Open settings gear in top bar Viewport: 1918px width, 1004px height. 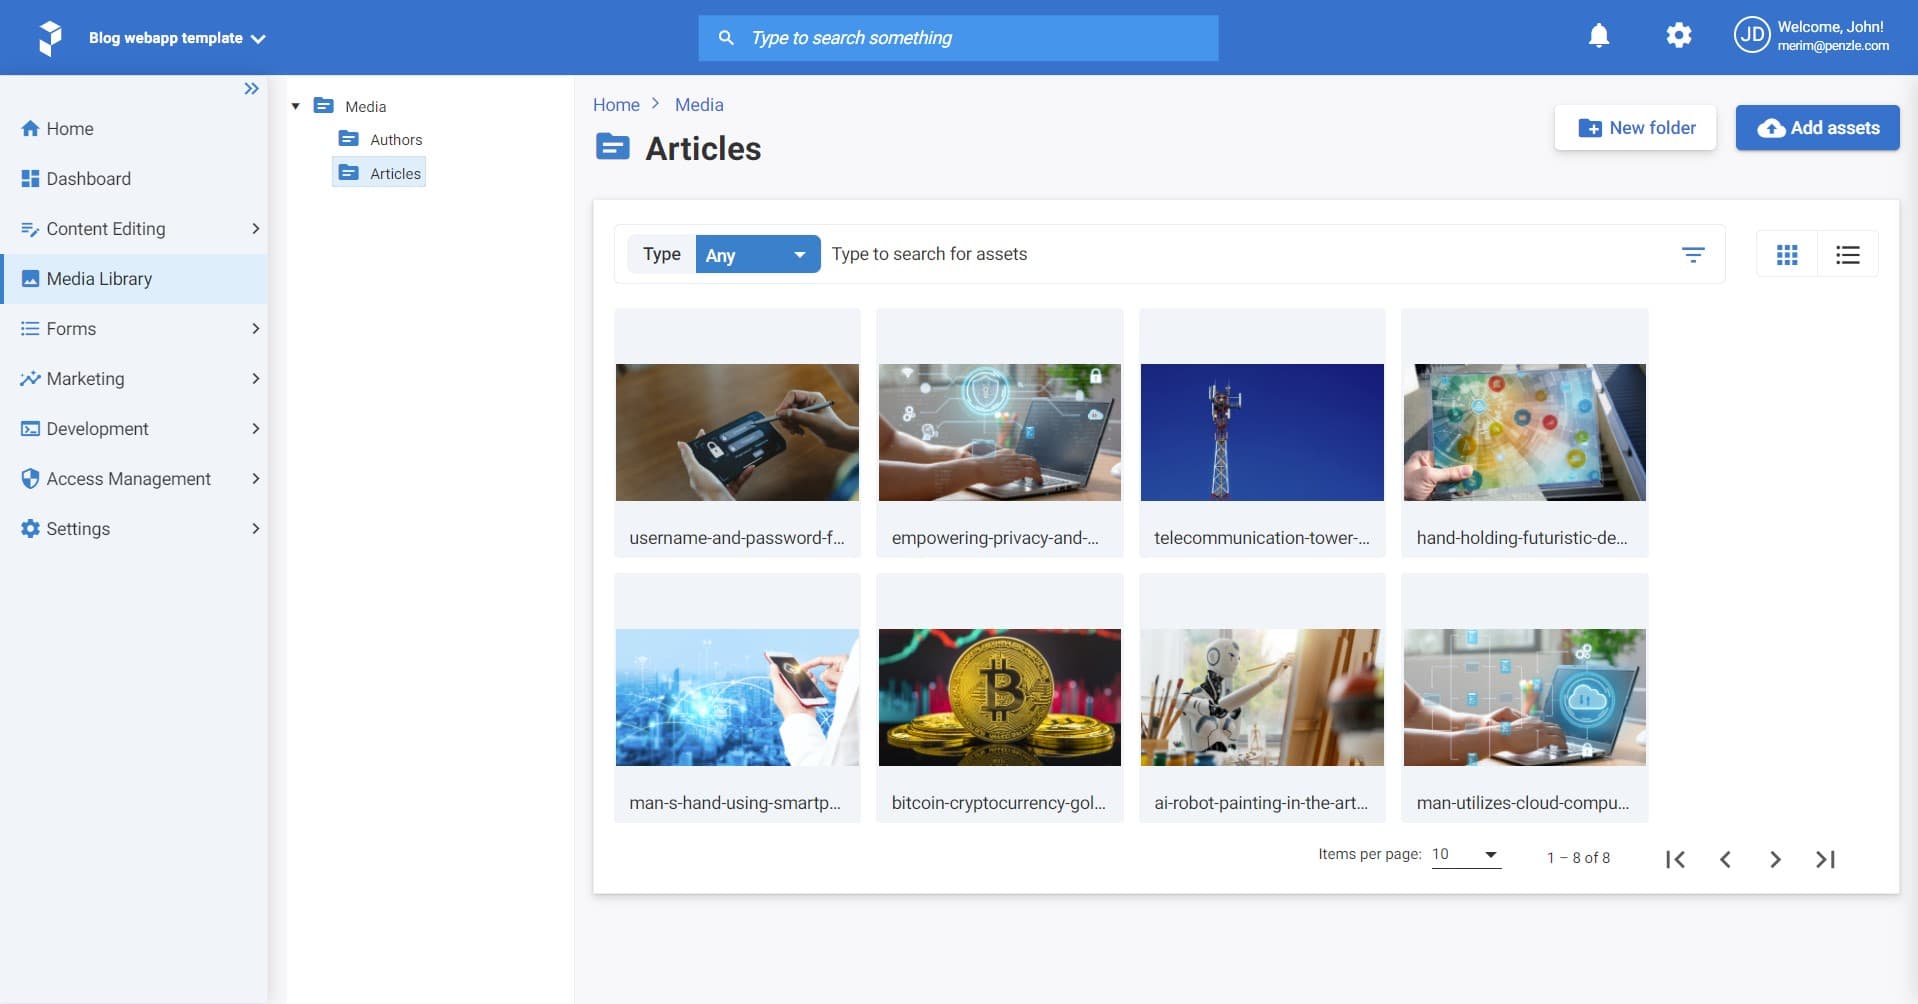[1678, 36]
